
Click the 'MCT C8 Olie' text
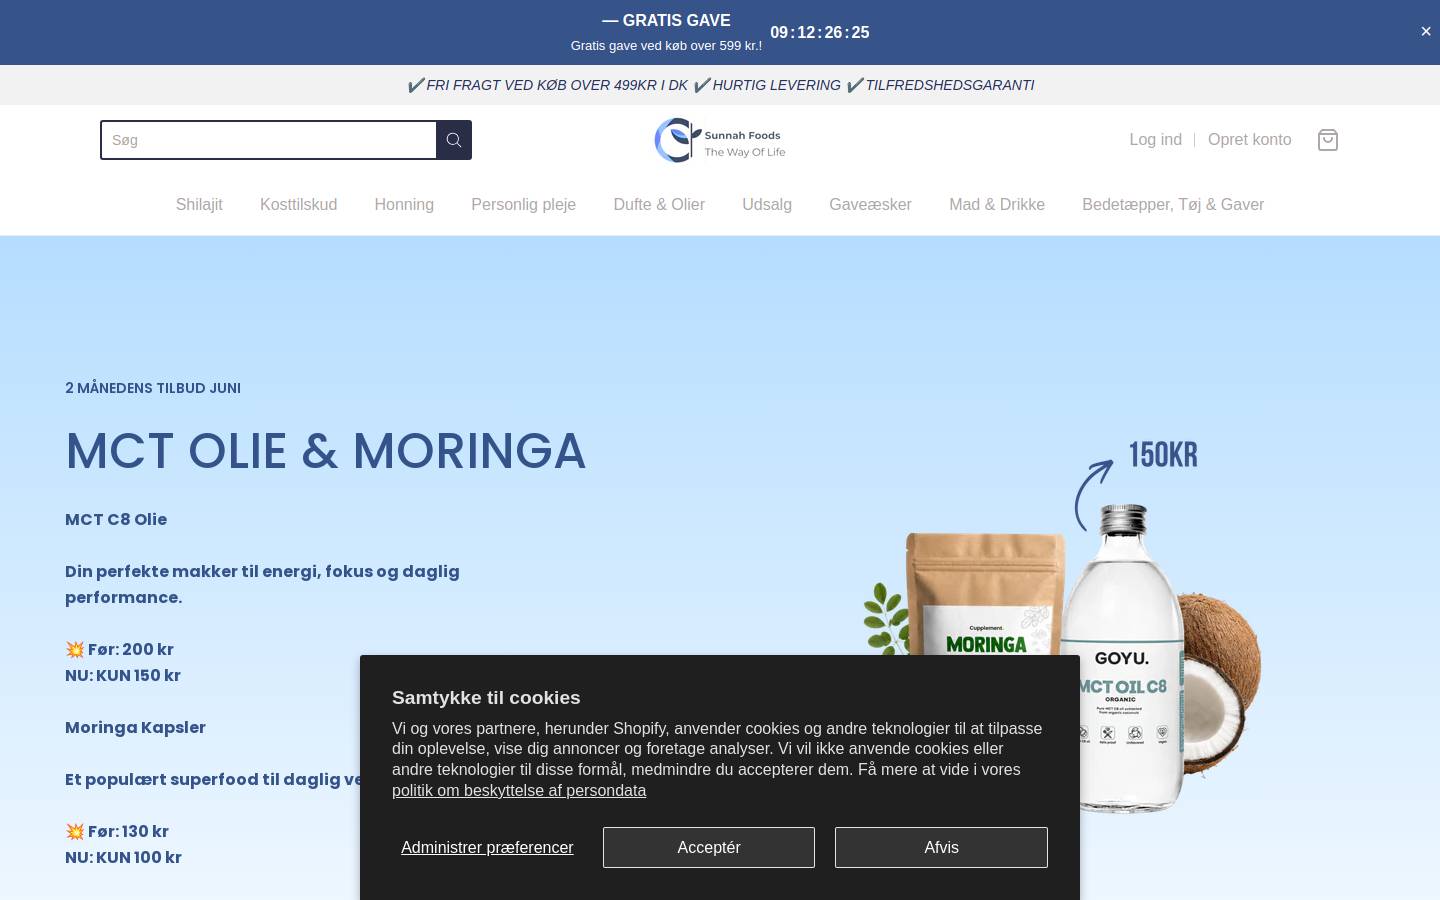click(x=116, y=519)
